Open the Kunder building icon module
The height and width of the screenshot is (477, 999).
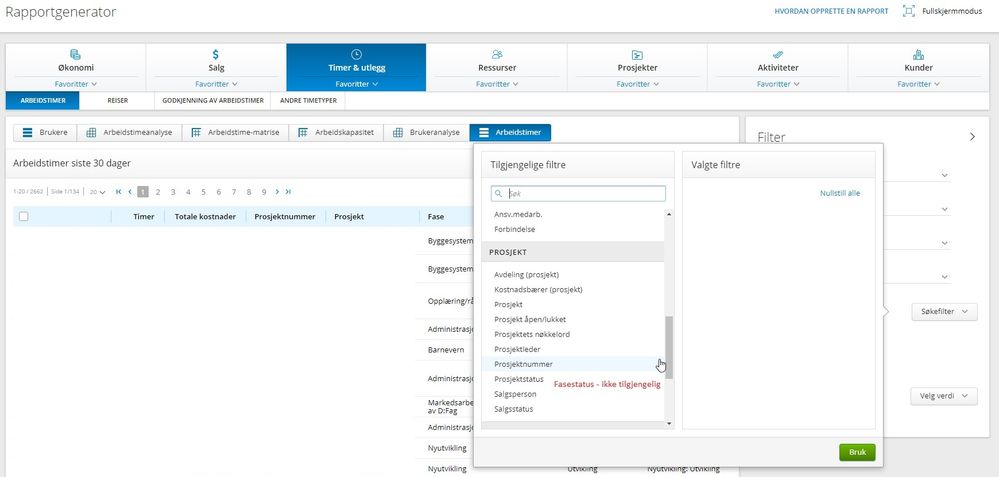(918, 61)
